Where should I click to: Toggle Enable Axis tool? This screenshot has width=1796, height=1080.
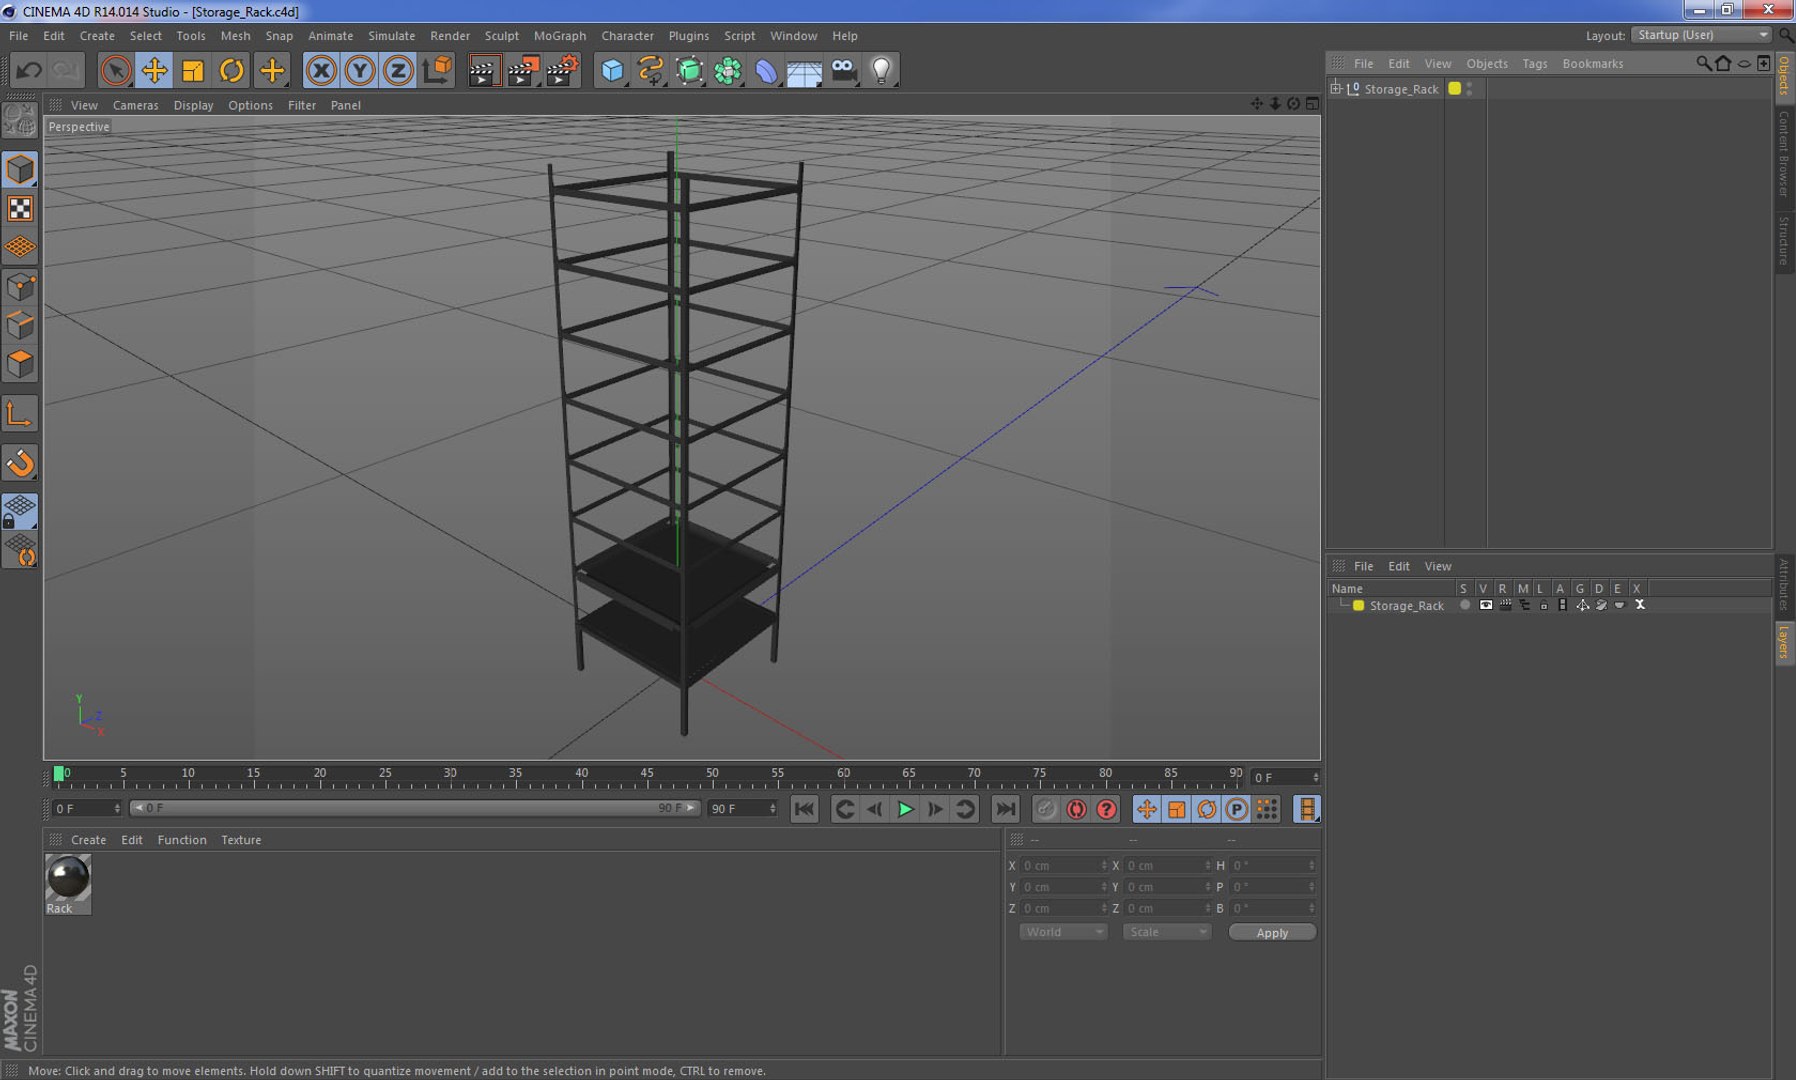tap(20, 413)
